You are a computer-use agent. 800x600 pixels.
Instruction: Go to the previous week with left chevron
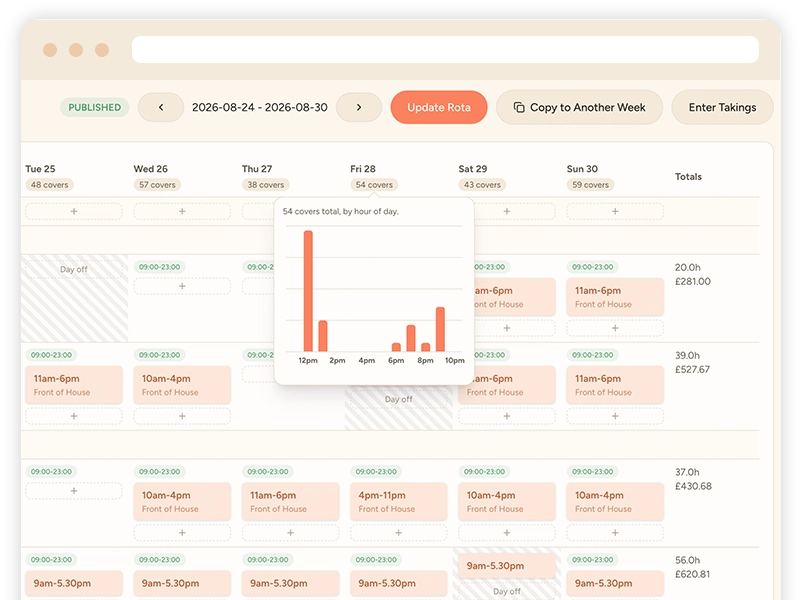click(x=161, y=107)
